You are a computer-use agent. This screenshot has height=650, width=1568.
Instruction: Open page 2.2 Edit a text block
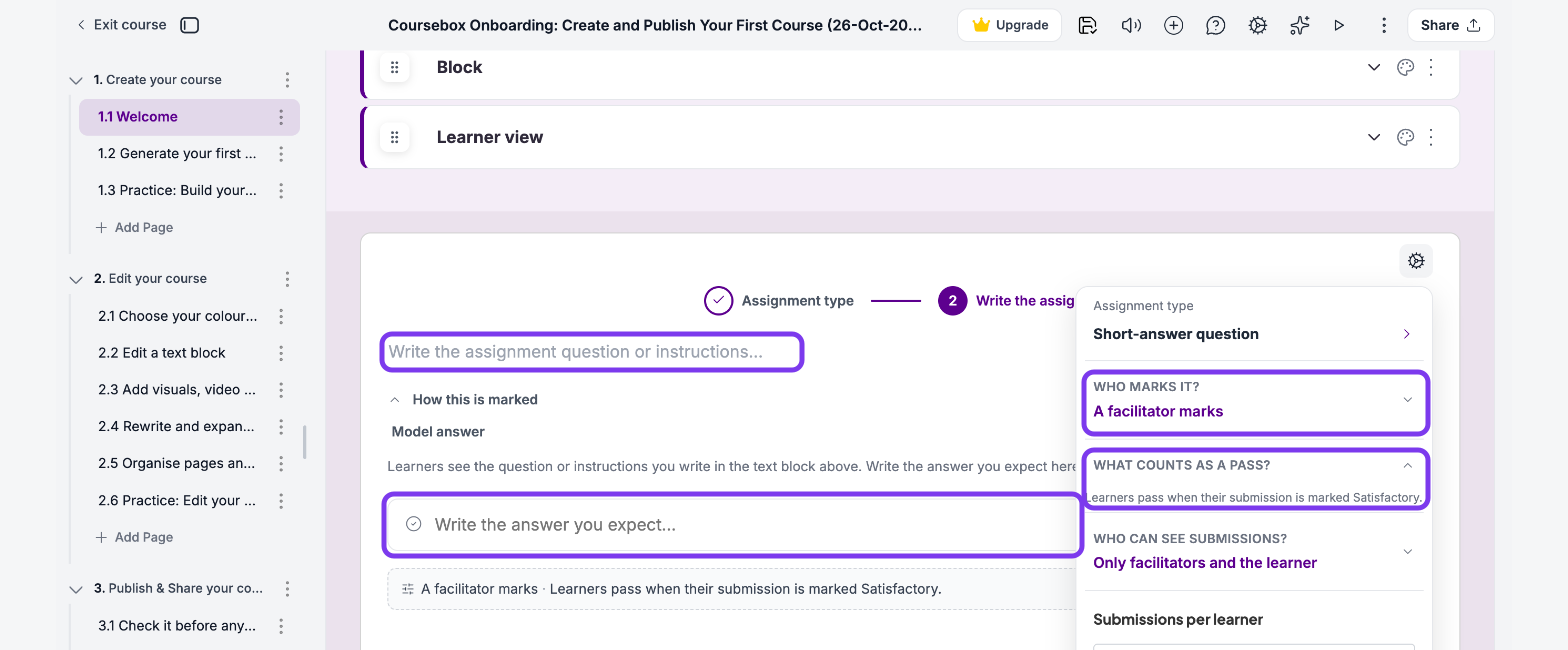(x=162, y=353)
